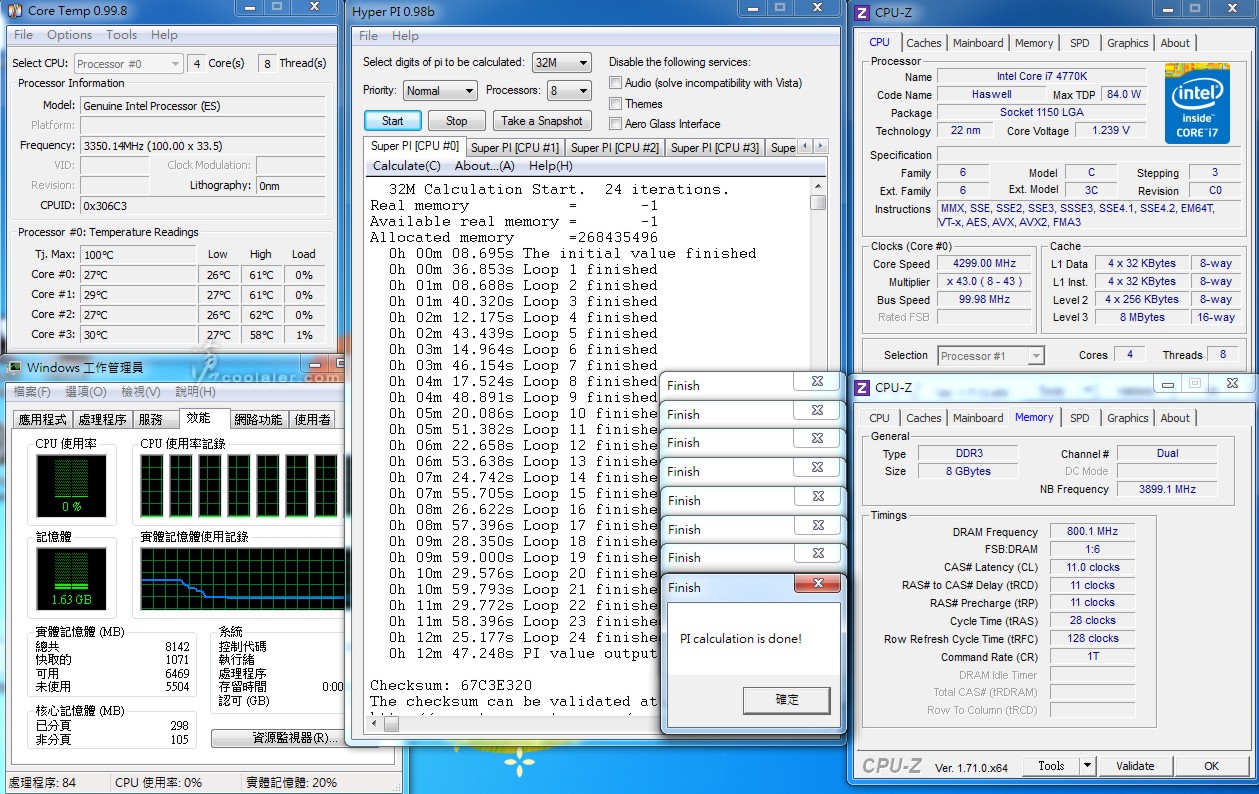The image size is (1259, 794).
Task: Close the Hyper PI window
Action: tap(815, 8)
